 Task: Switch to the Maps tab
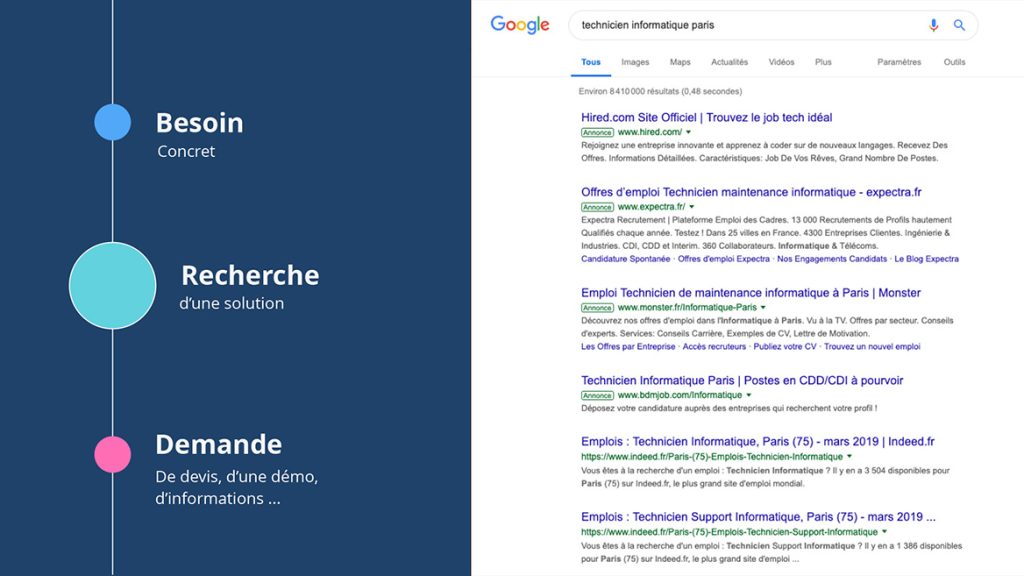click(x=680, y=62)
